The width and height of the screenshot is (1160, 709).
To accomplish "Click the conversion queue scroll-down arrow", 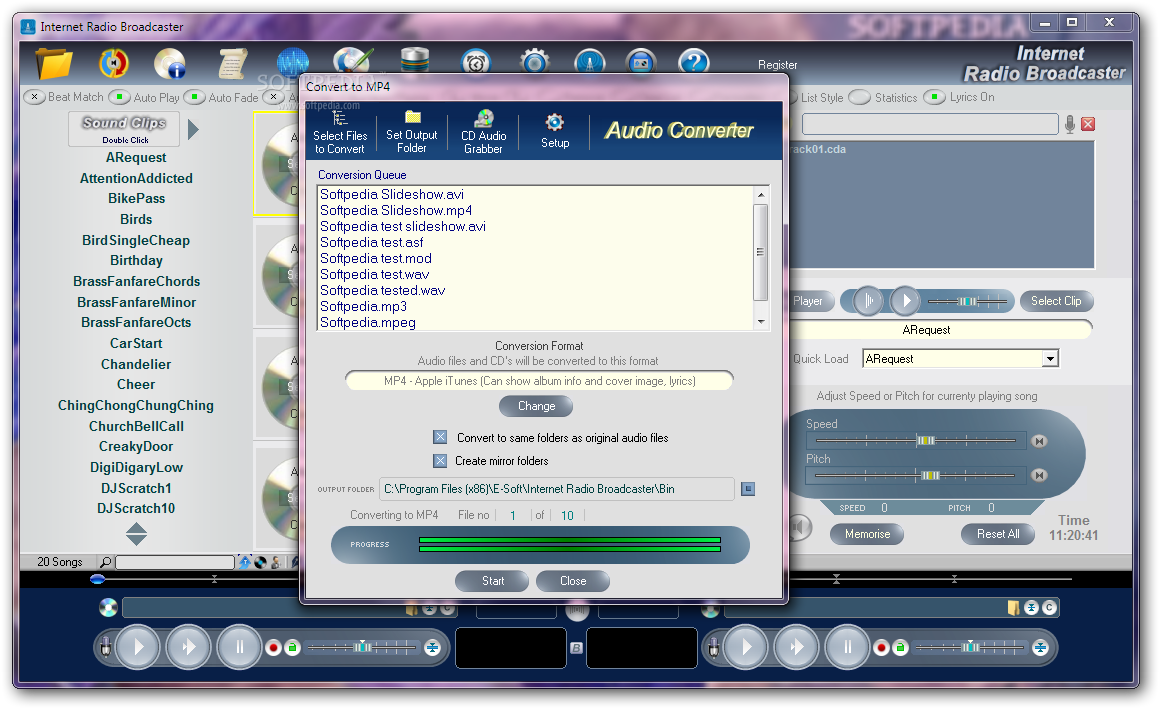I will tap(761, 322).
